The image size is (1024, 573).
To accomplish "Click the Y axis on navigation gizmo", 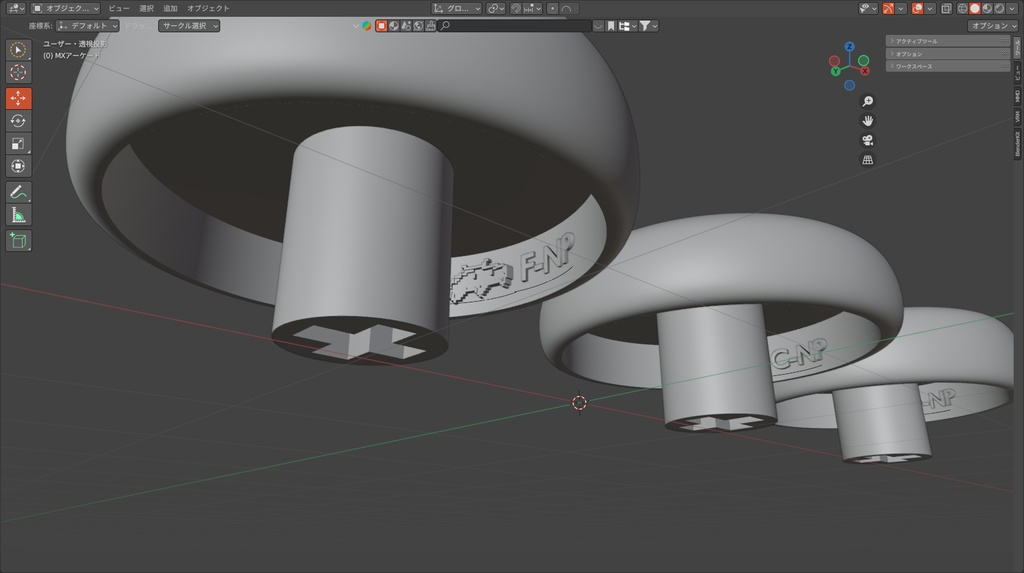I will (835, 71).
